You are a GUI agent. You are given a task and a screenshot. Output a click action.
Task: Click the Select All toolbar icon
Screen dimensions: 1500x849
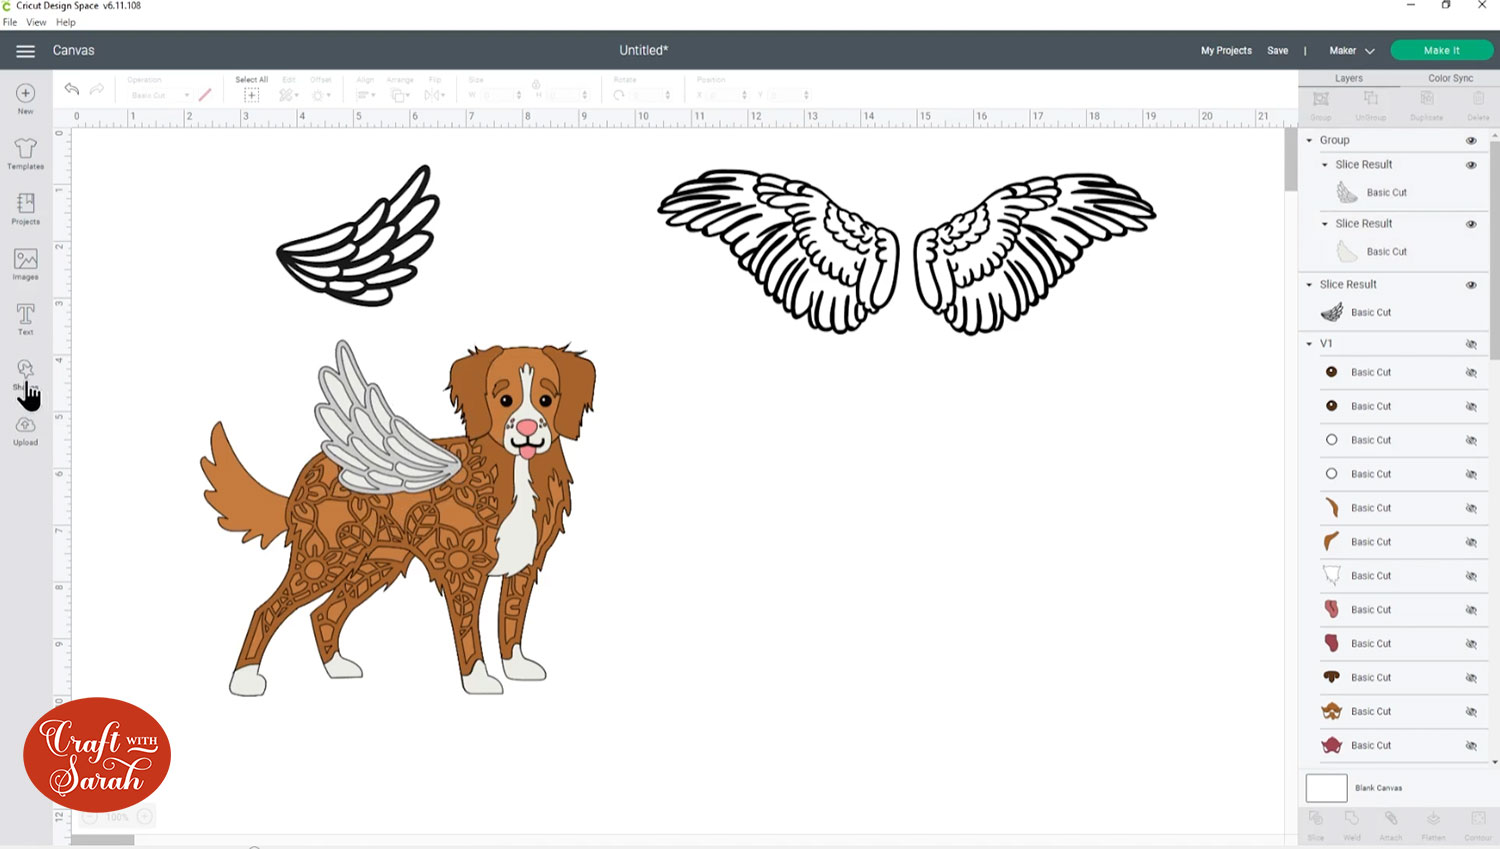click(x=251, y=93)
